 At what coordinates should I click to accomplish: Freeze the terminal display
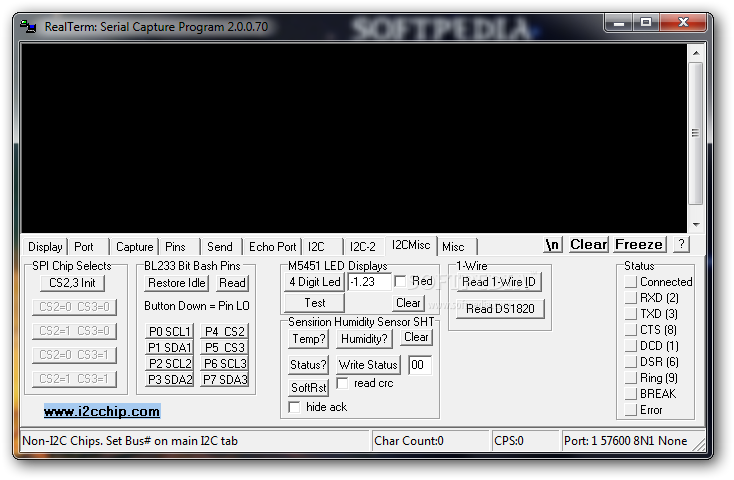point(639,244)
